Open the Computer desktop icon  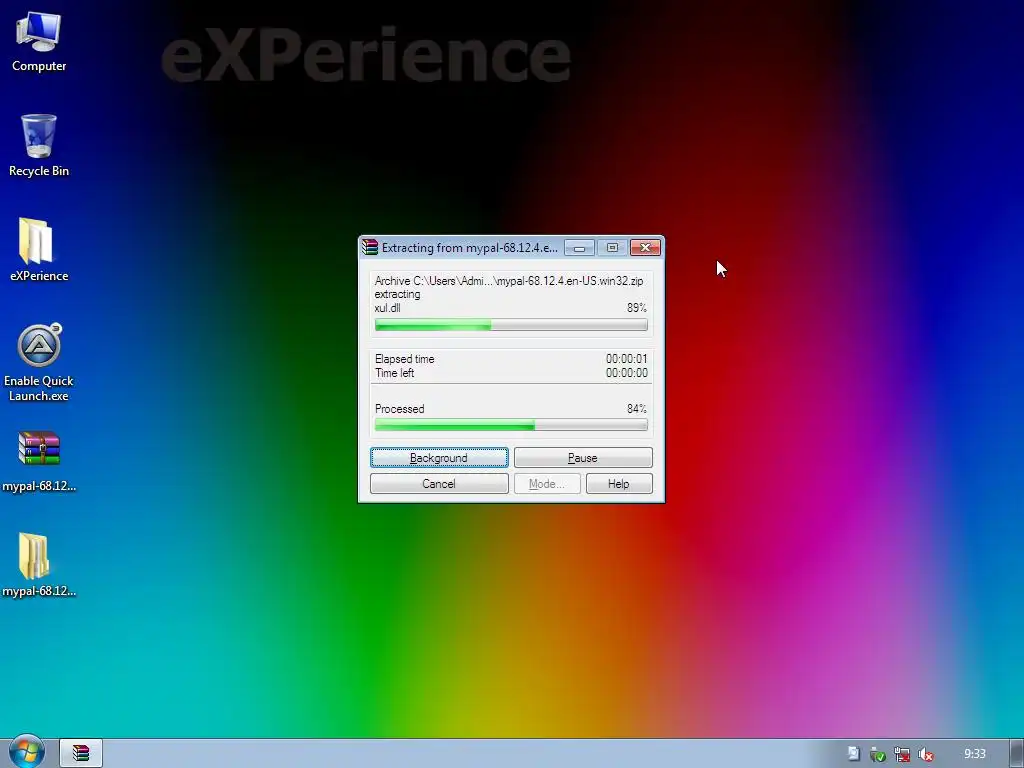click(39, 40)
